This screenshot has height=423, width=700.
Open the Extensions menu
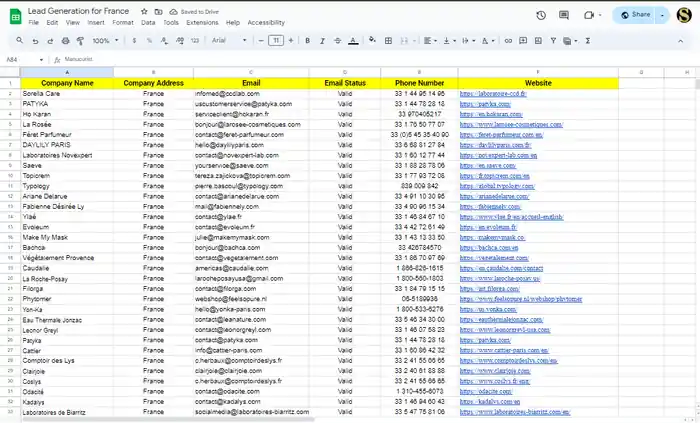pyautogui.click(x=202, y=22)
